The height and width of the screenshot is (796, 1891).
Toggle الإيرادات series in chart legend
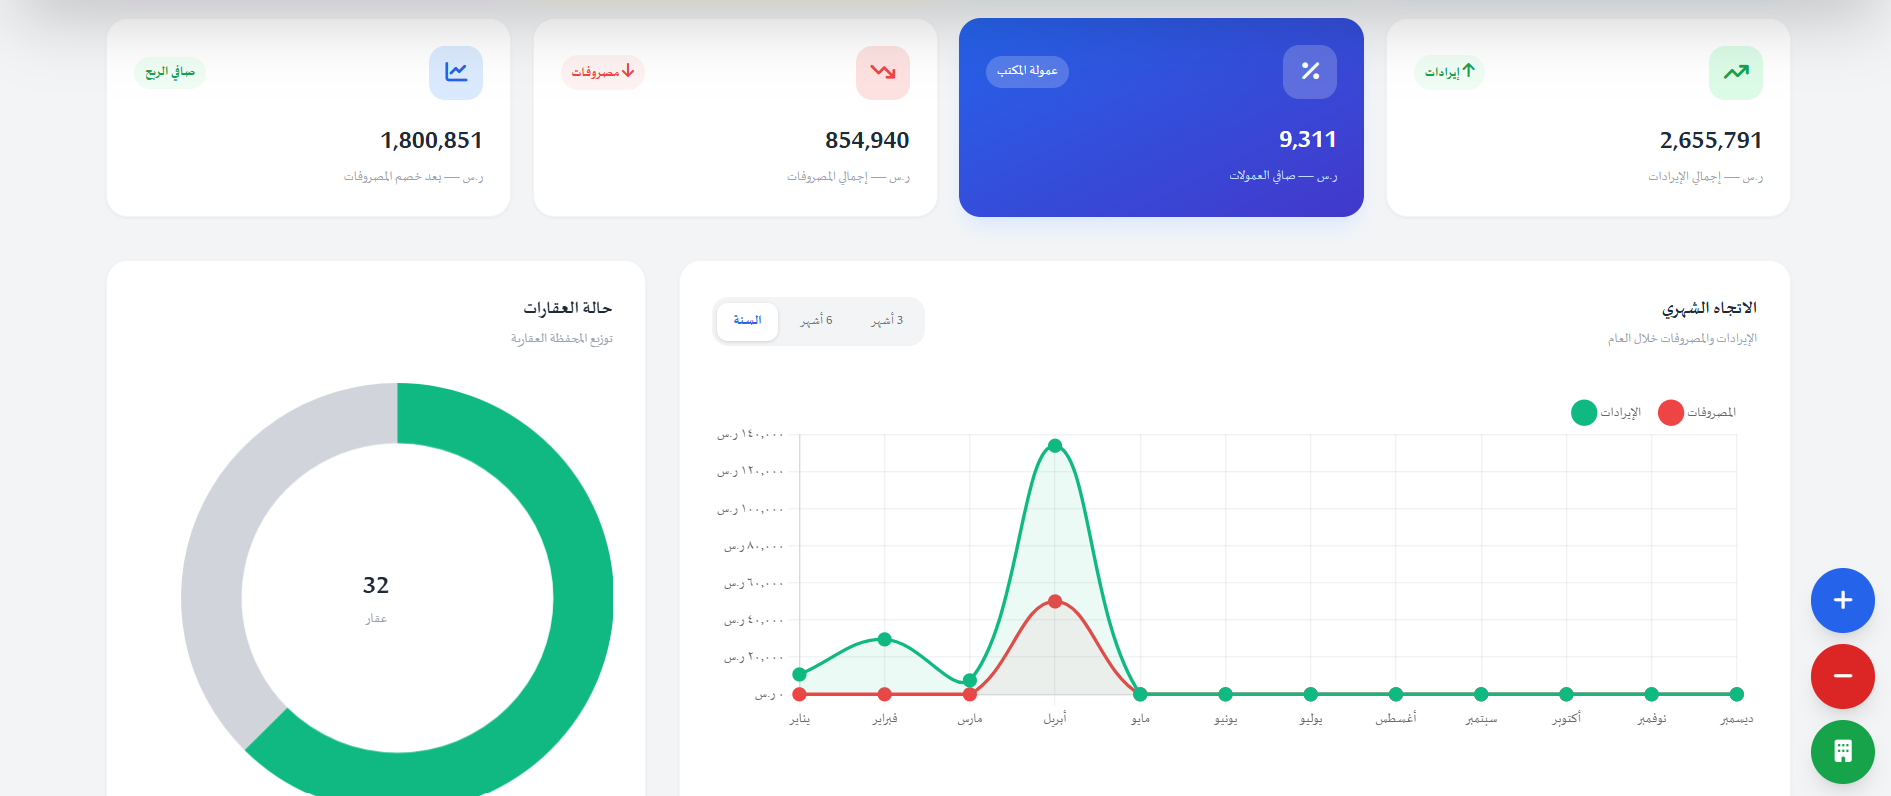1606,412
